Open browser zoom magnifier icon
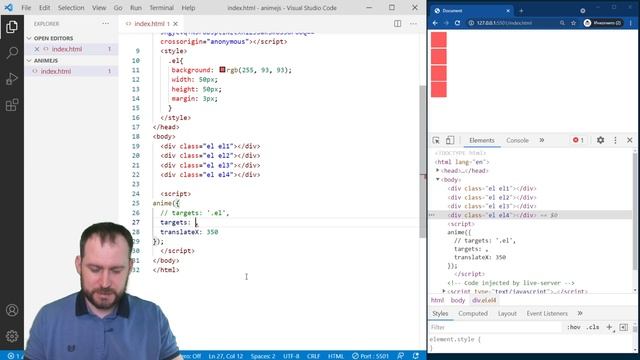This screenshot has height=360, width=640. point(562,23)
